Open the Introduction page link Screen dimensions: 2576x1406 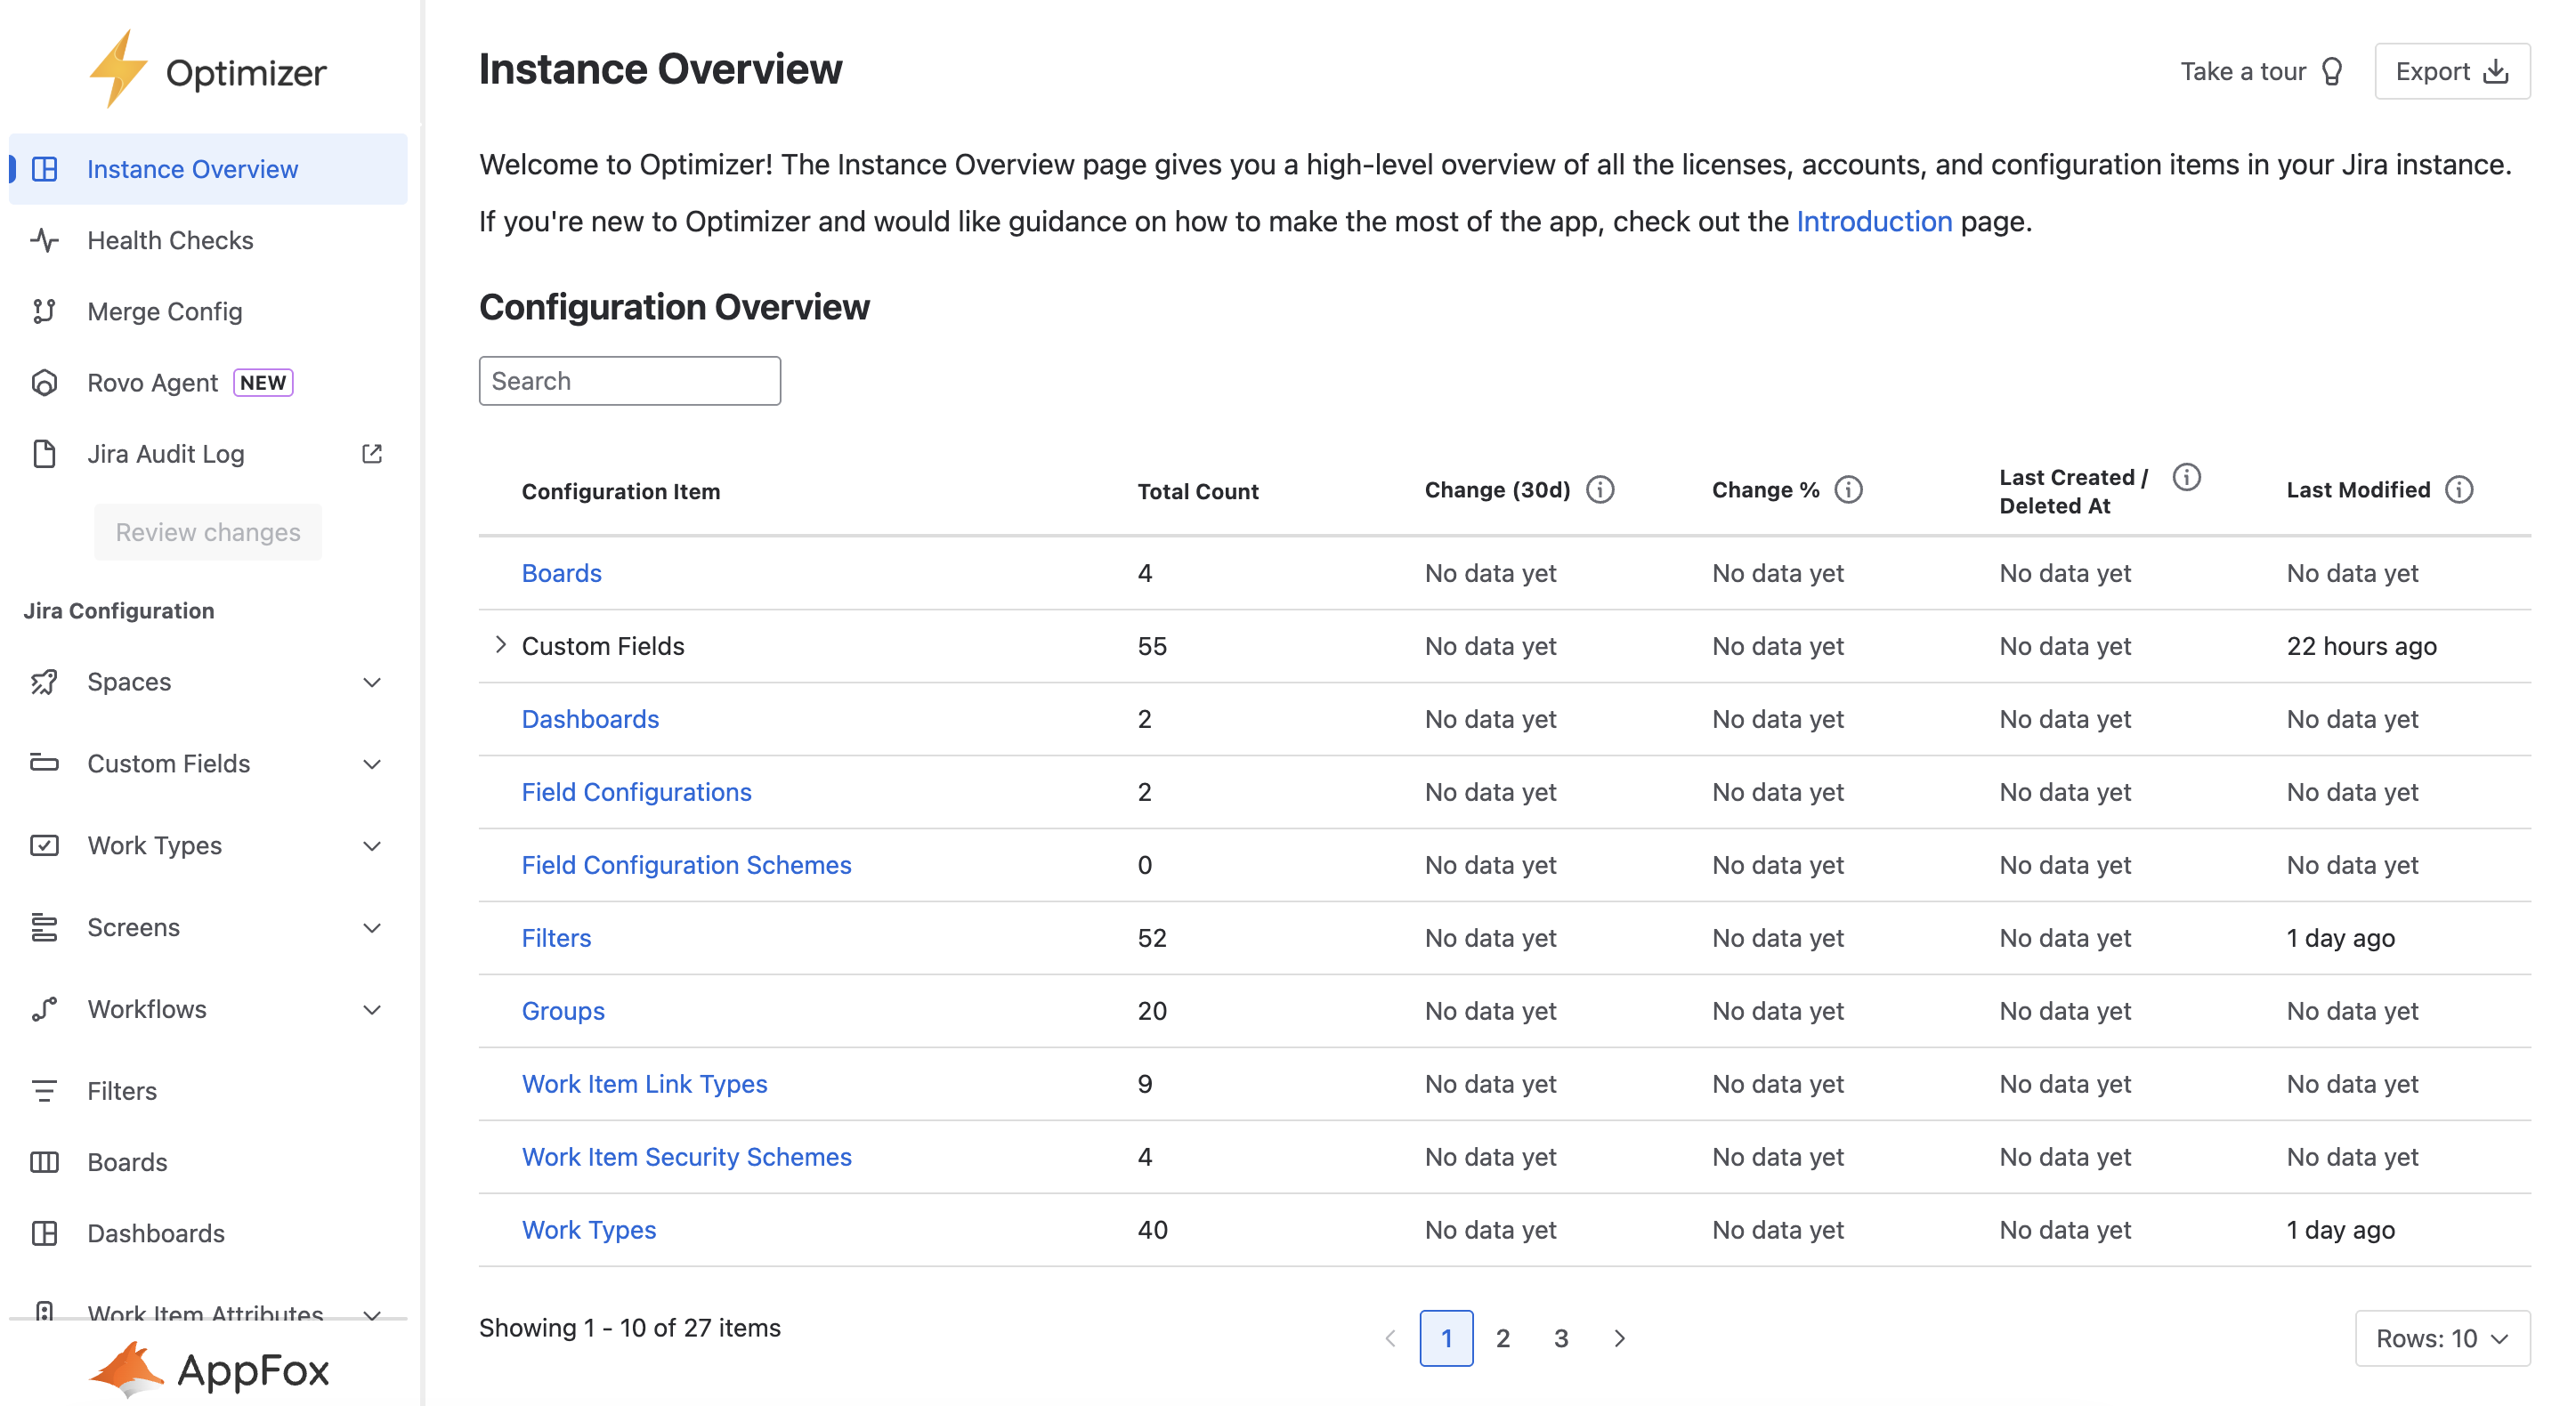click(1873, 221)
